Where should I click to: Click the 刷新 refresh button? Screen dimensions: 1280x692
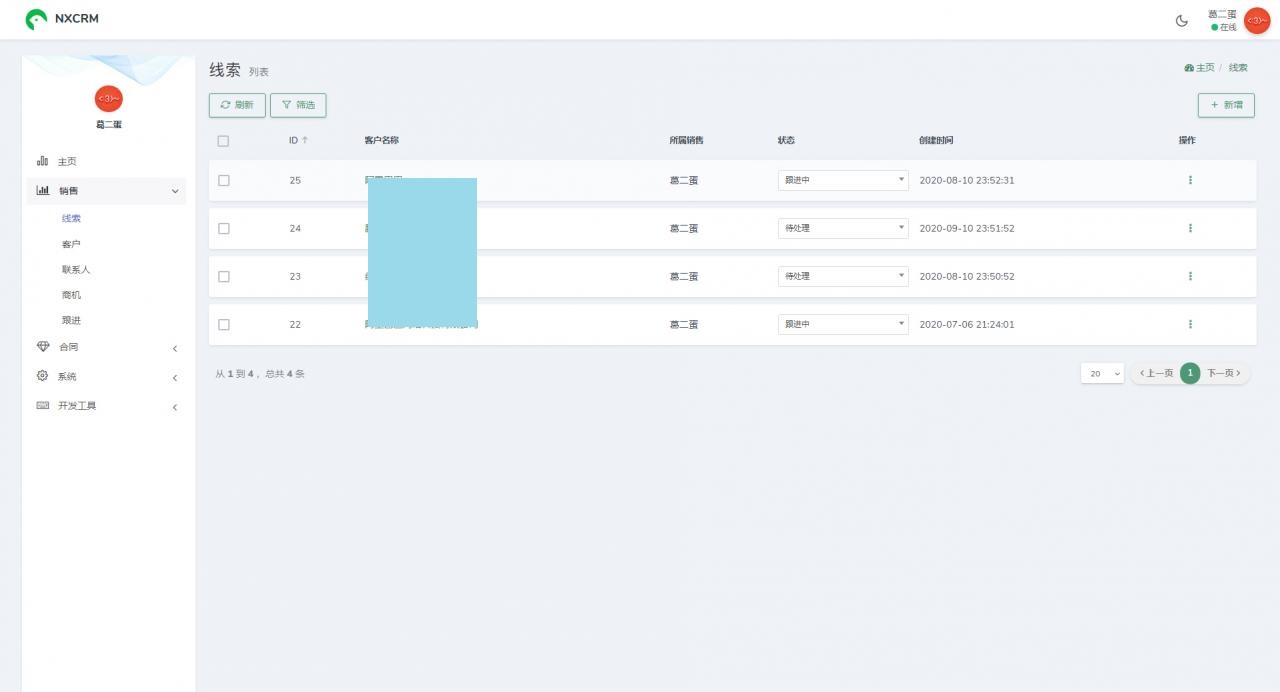coord(237,104)
